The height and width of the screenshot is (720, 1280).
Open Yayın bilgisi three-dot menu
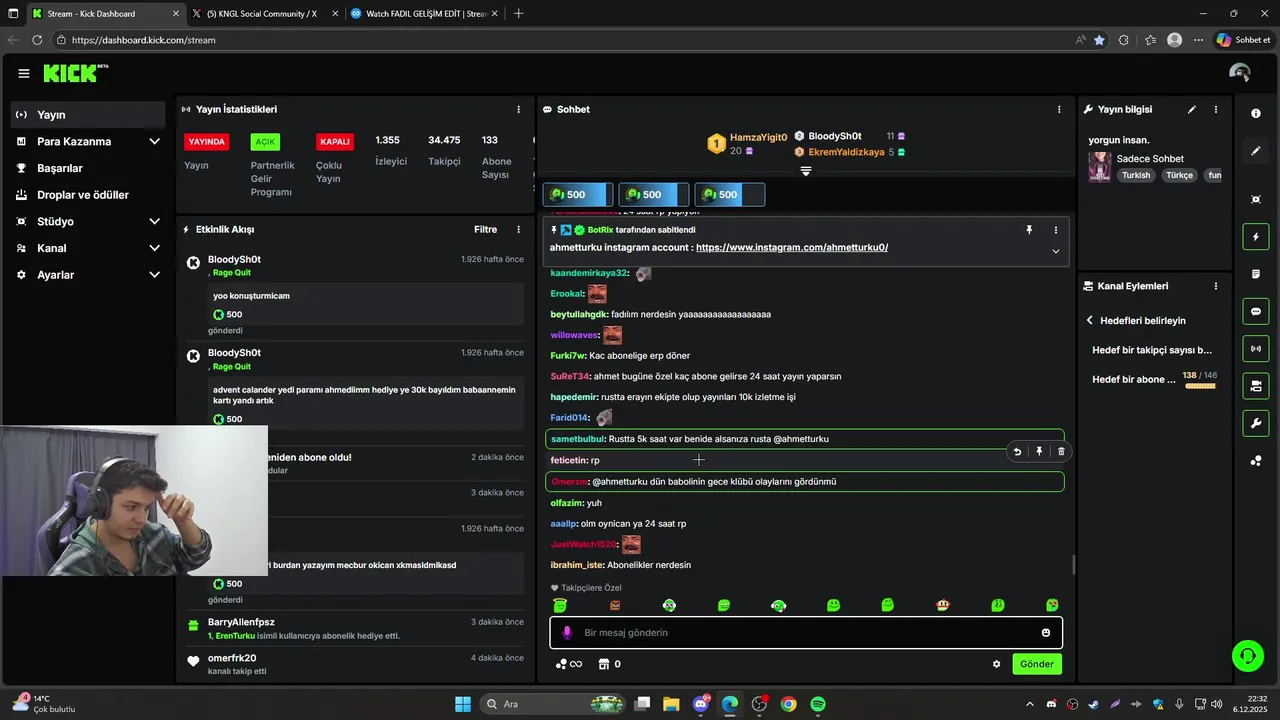(x=1216, y=110)
